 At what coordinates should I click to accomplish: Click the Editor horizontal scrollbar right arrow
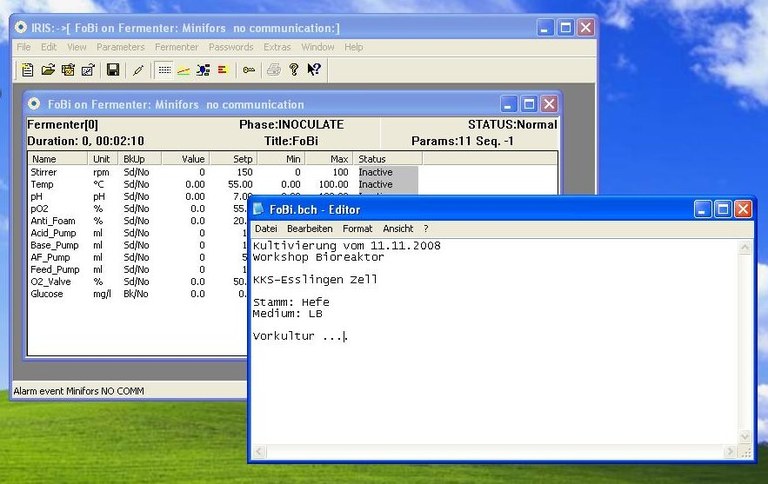click(730, 451)
